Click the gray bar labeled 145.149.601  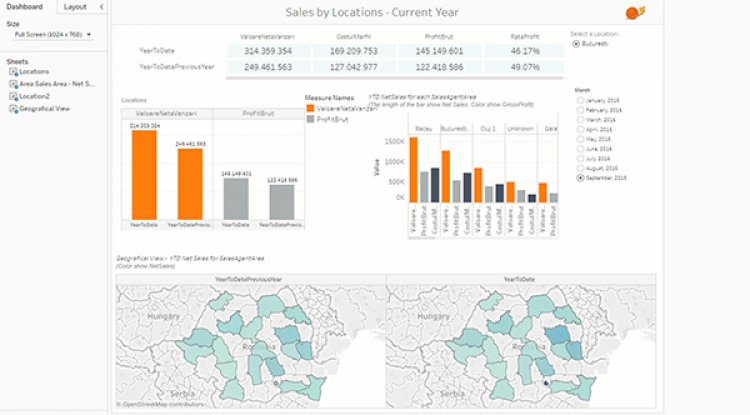coord(236,199)
